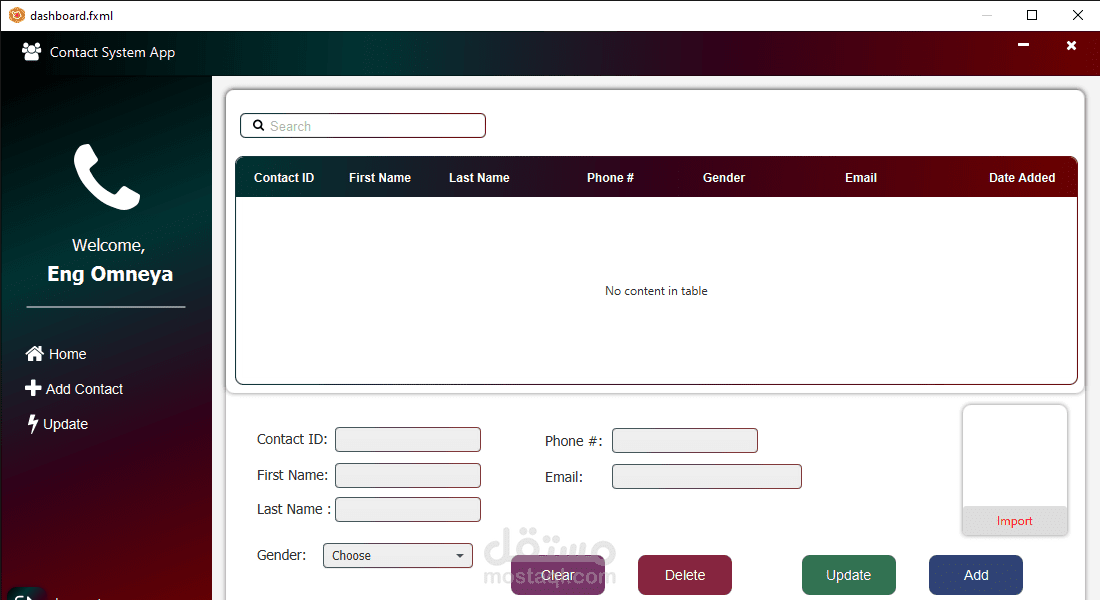Image resolution: width=1100 pixels, height=600 pixels.
Task: Minimize using the app's white dash button
Action: [x=1024, y=45]
